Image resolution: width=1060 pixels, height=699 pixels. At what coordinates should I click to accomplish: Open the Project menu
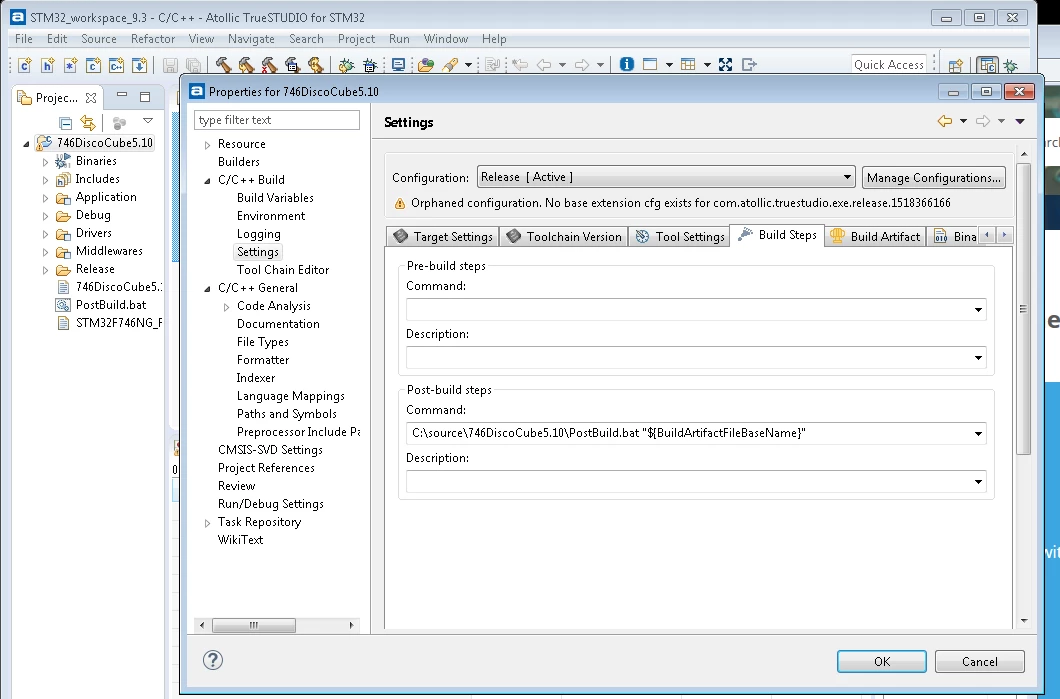point(356,39)
